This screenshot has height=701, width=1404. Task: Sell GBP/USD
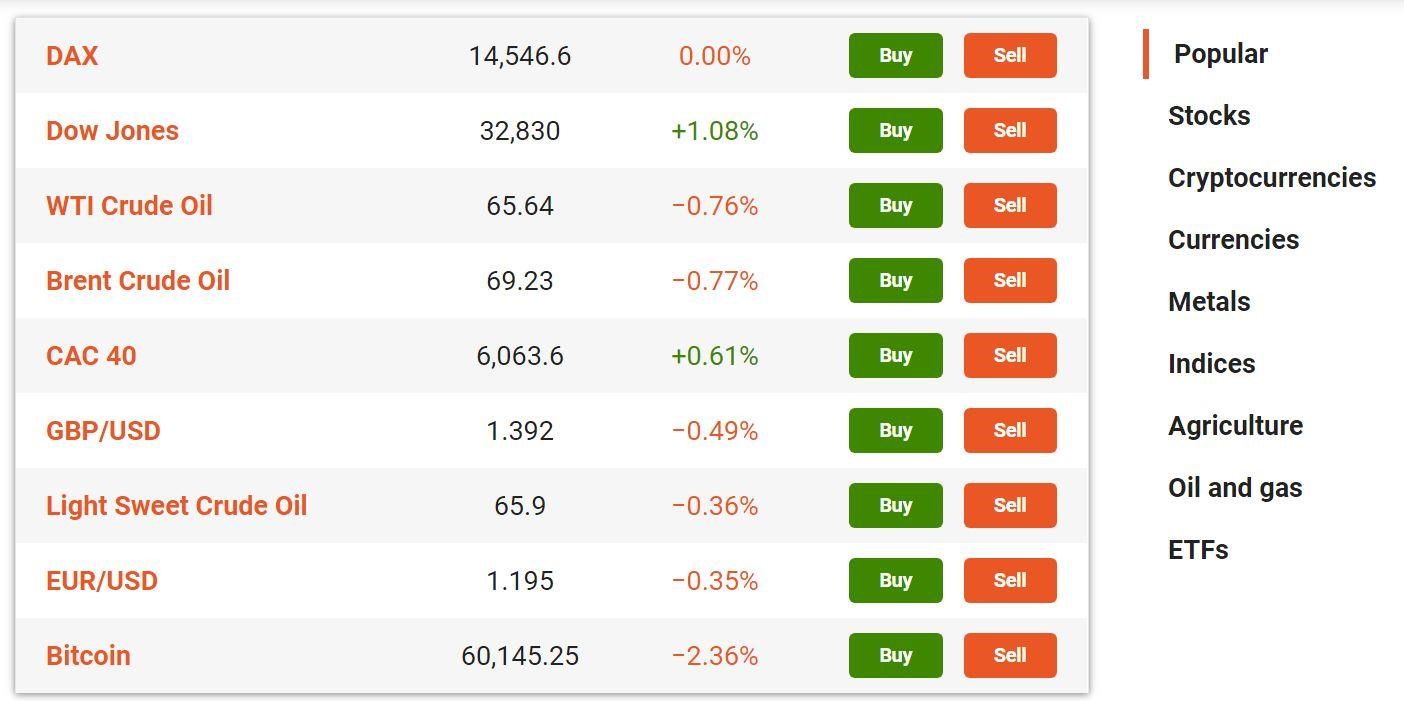1010,430
